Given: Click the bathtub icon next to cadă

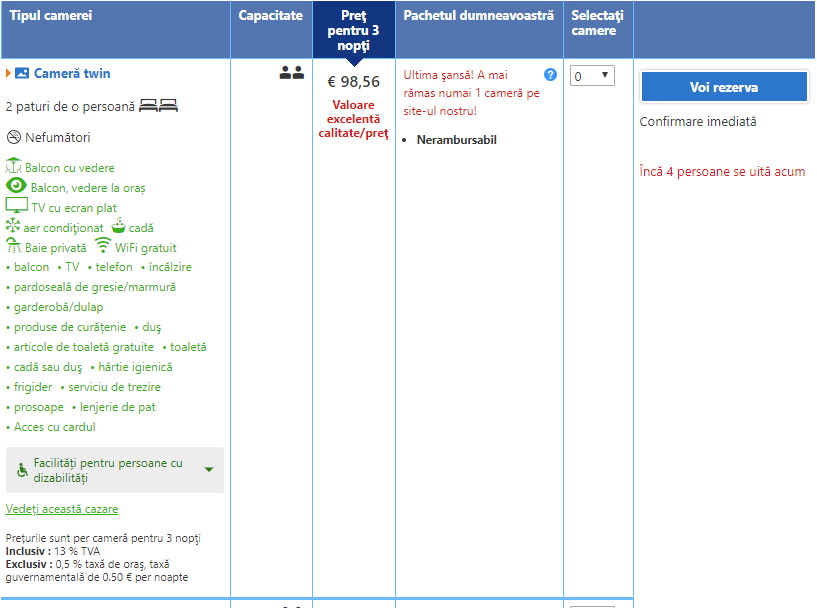Looking at the screenshot, I should (119, 226).
